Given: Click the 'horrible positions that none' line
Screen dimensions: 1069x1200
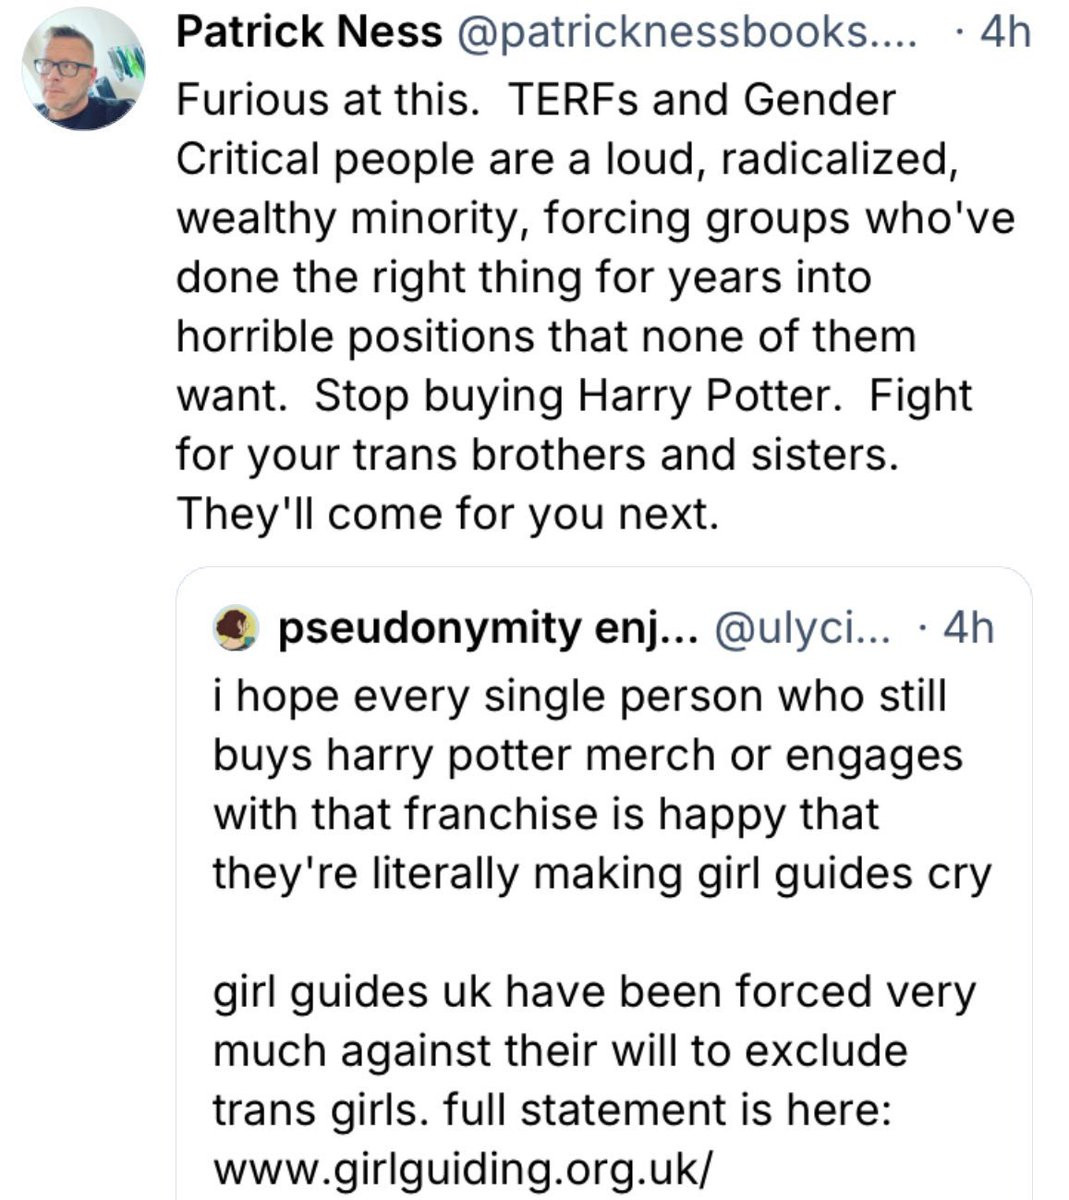Looking at the screenshot, I should (x=546, y=337).
